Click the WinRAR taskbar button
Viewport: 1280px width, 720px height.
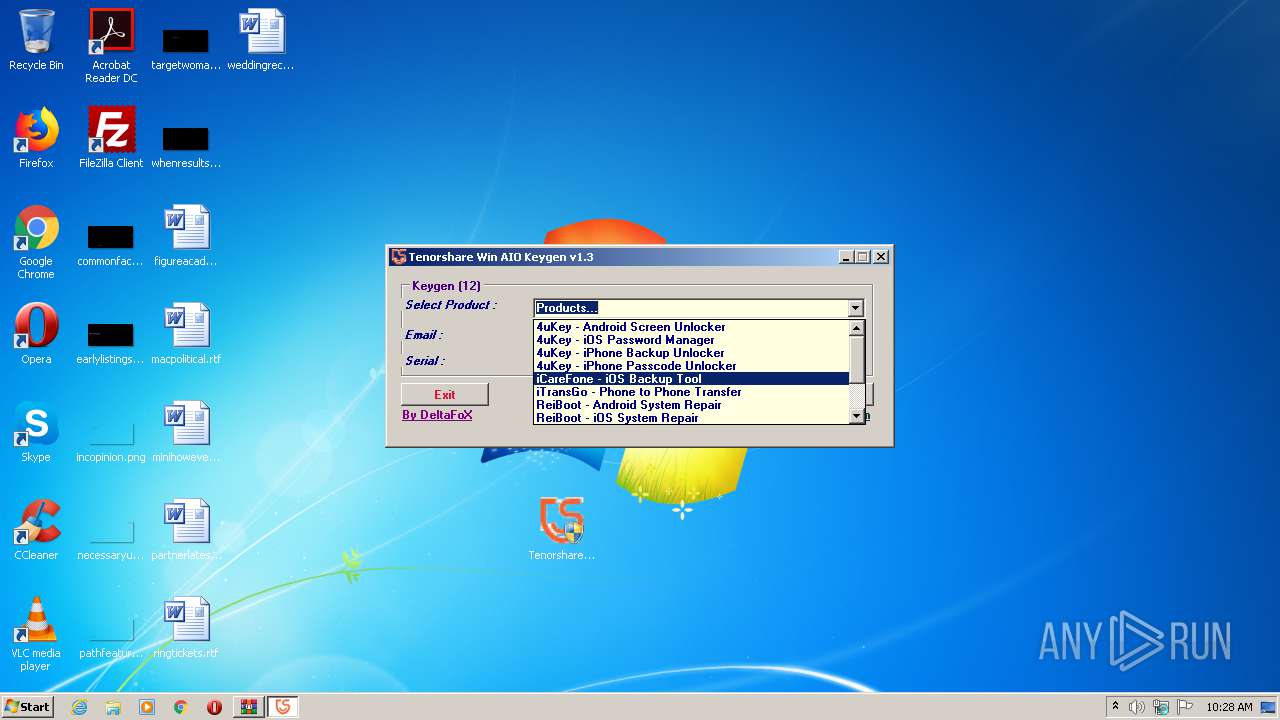pos(248,707)
